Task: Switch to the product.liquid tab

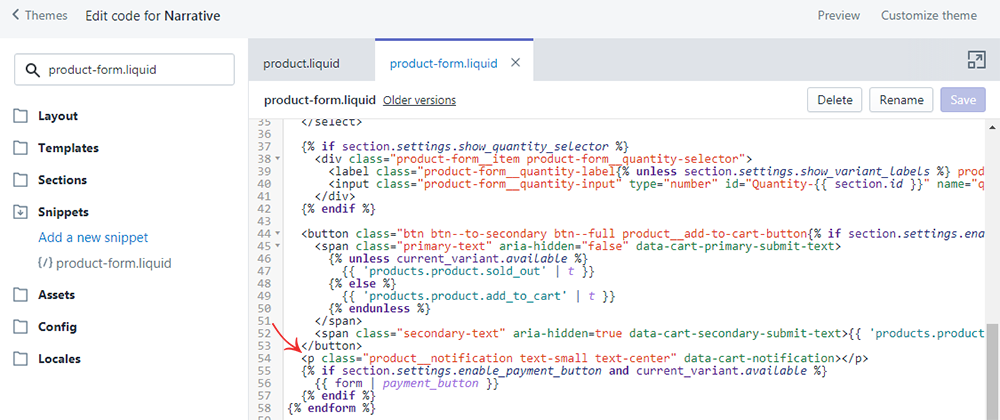Action: pos(301,63)
